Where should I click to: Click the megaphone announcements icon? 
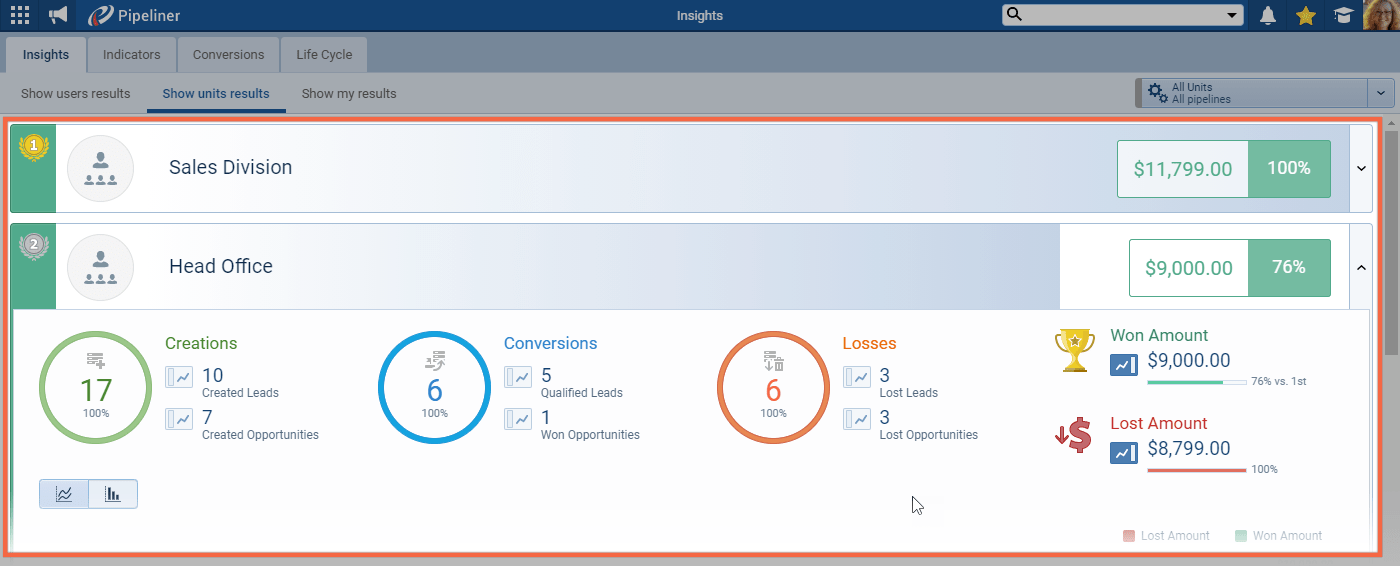click(58, 15)
